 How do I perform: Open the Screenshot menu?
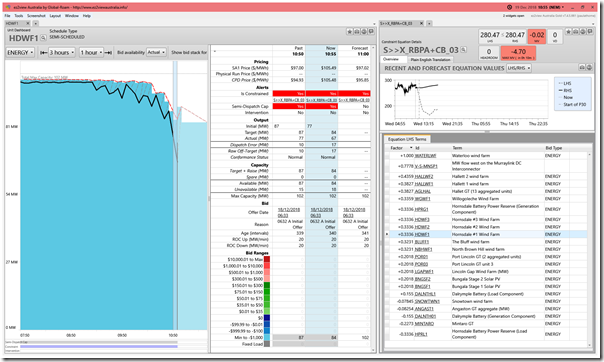pos(36,16)
